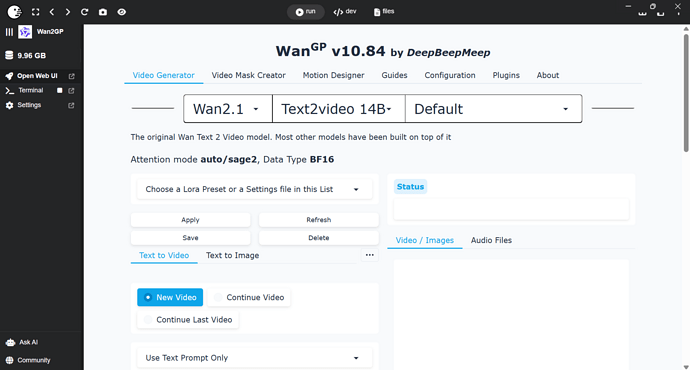This screenshot has width=690, height=370.
Task: Expand the Lora Preset or Settings file list
Action: click(x=254, y=189)
